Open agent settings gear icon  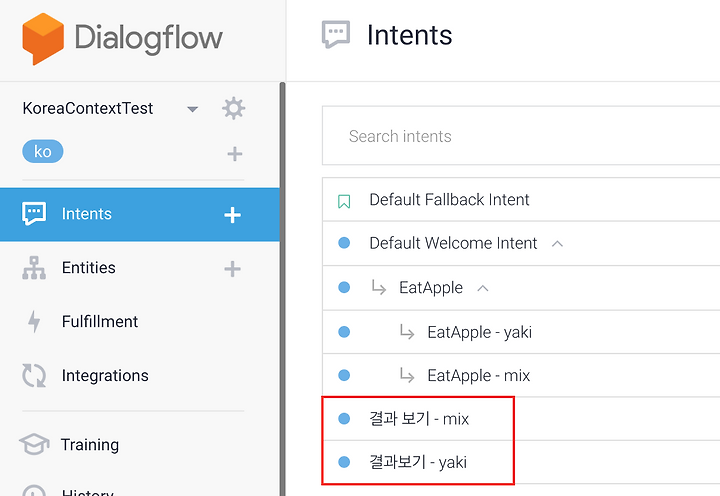233,108
